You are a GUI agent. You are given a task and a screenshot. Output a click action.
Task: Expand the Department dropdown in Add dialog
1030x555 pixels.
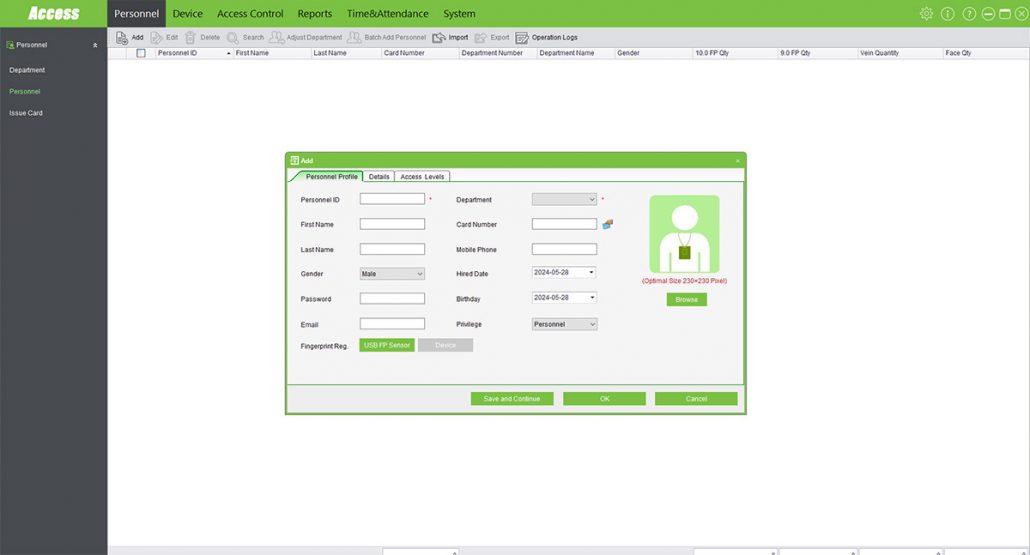coord(564,200)
